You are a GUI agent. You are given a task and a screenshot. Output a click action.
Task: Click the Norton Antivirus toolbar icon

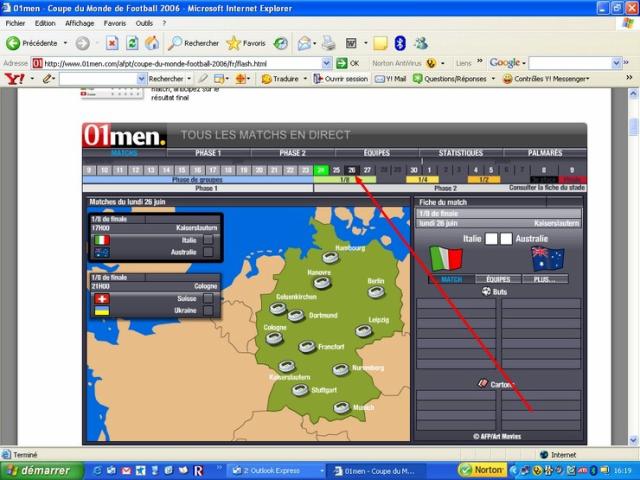click(431, 63)
